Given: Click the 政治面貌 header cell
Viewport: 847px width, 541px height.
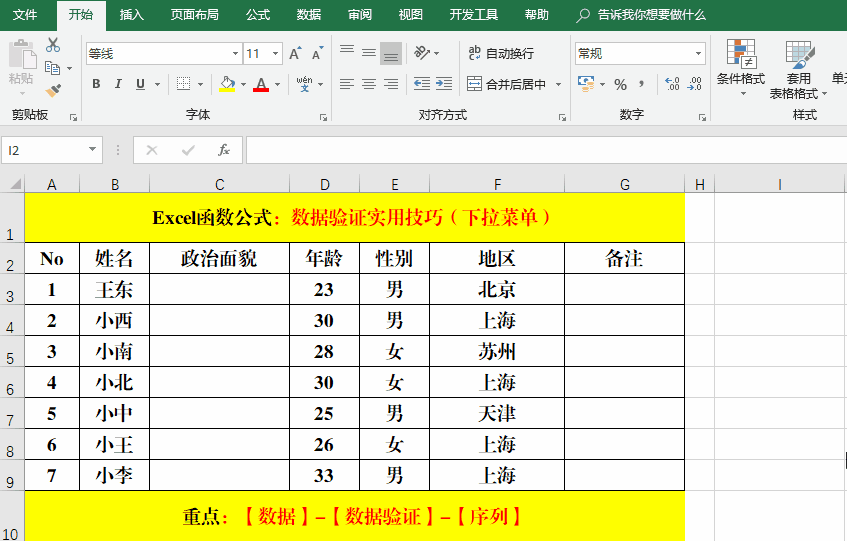Looking at the screenshot, I should click(x=219, y=258).
